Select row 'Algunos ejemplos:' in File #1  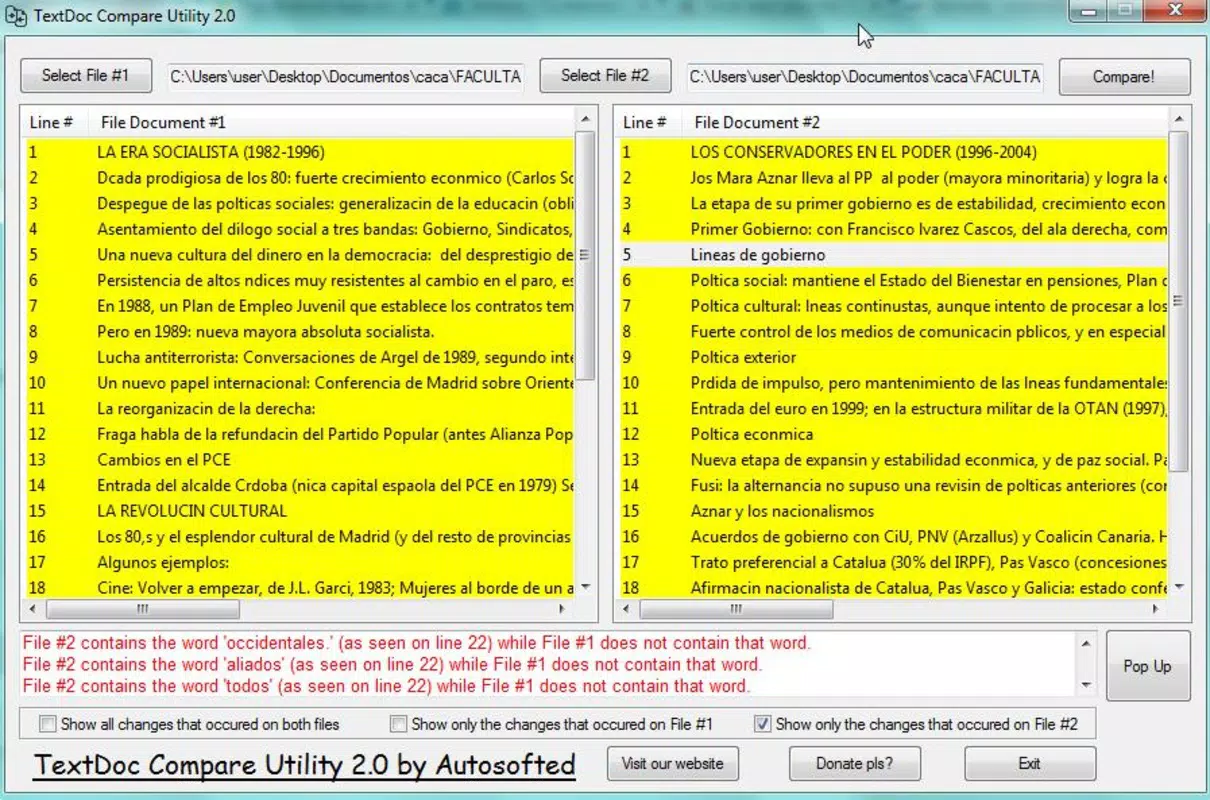click(299, 562)
